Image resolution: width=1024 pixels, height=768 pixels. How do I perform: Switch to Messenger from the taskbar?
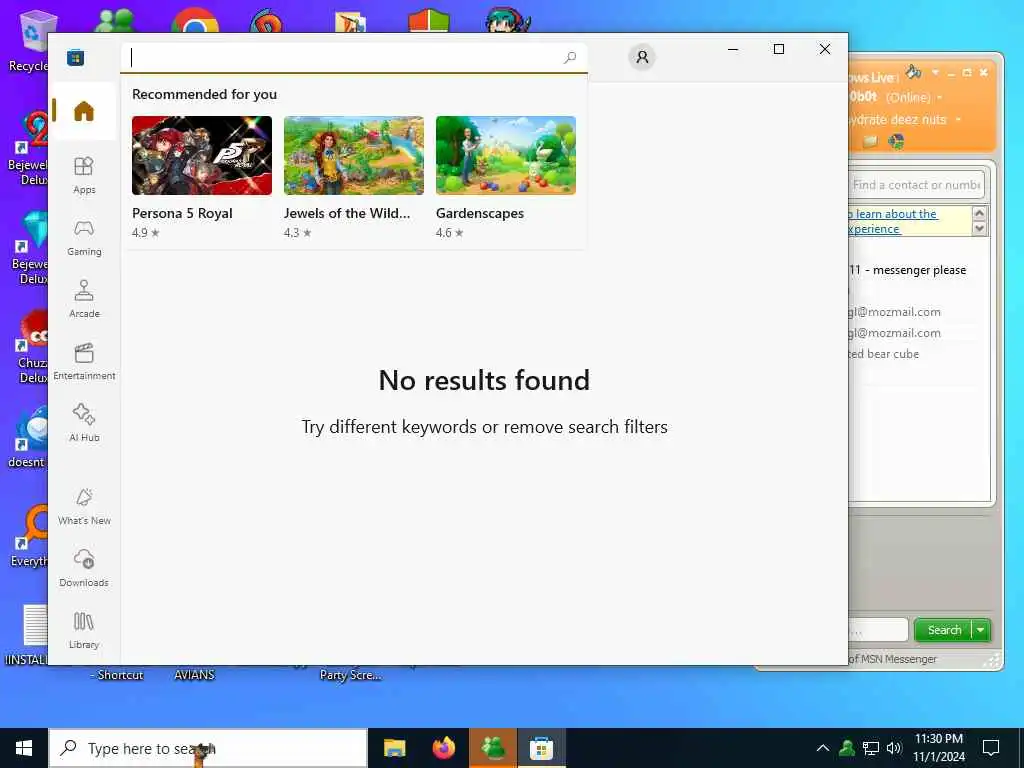pyautogui.click(x=492, y=748)
